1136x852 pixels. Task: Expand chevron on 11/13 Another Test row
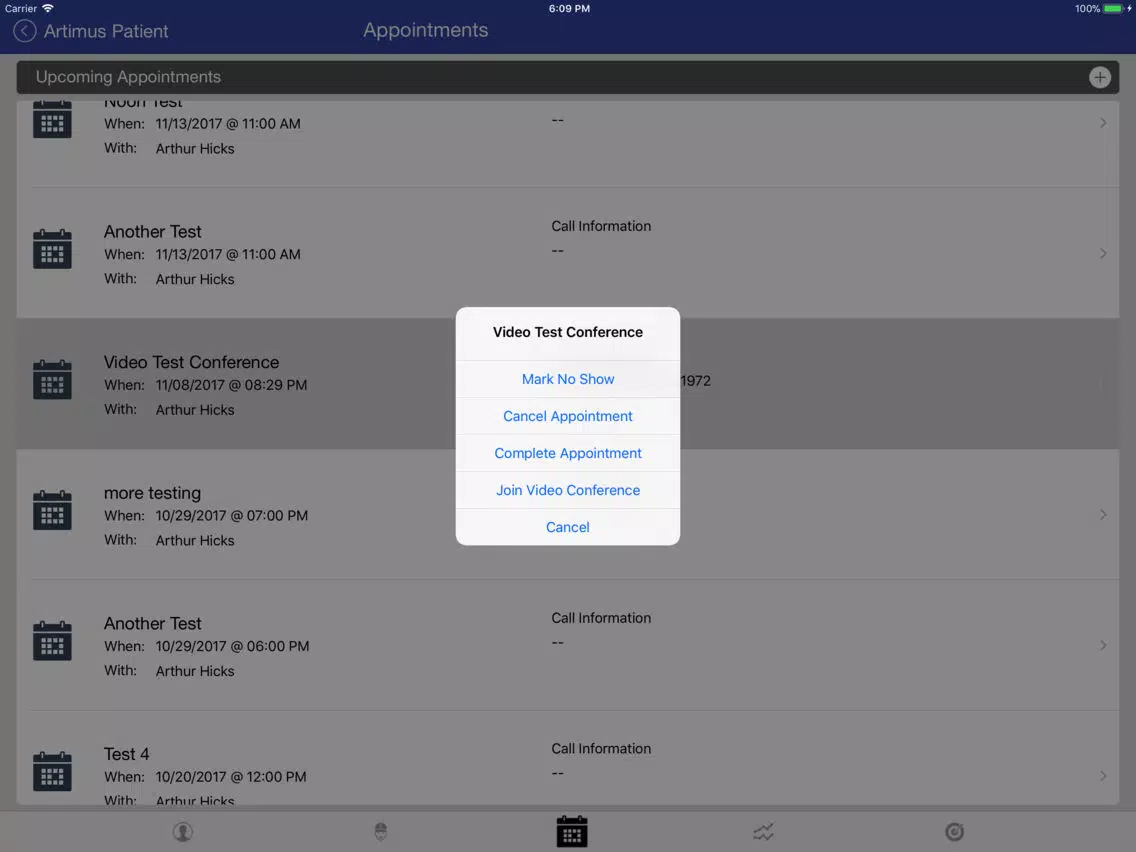1103,253
